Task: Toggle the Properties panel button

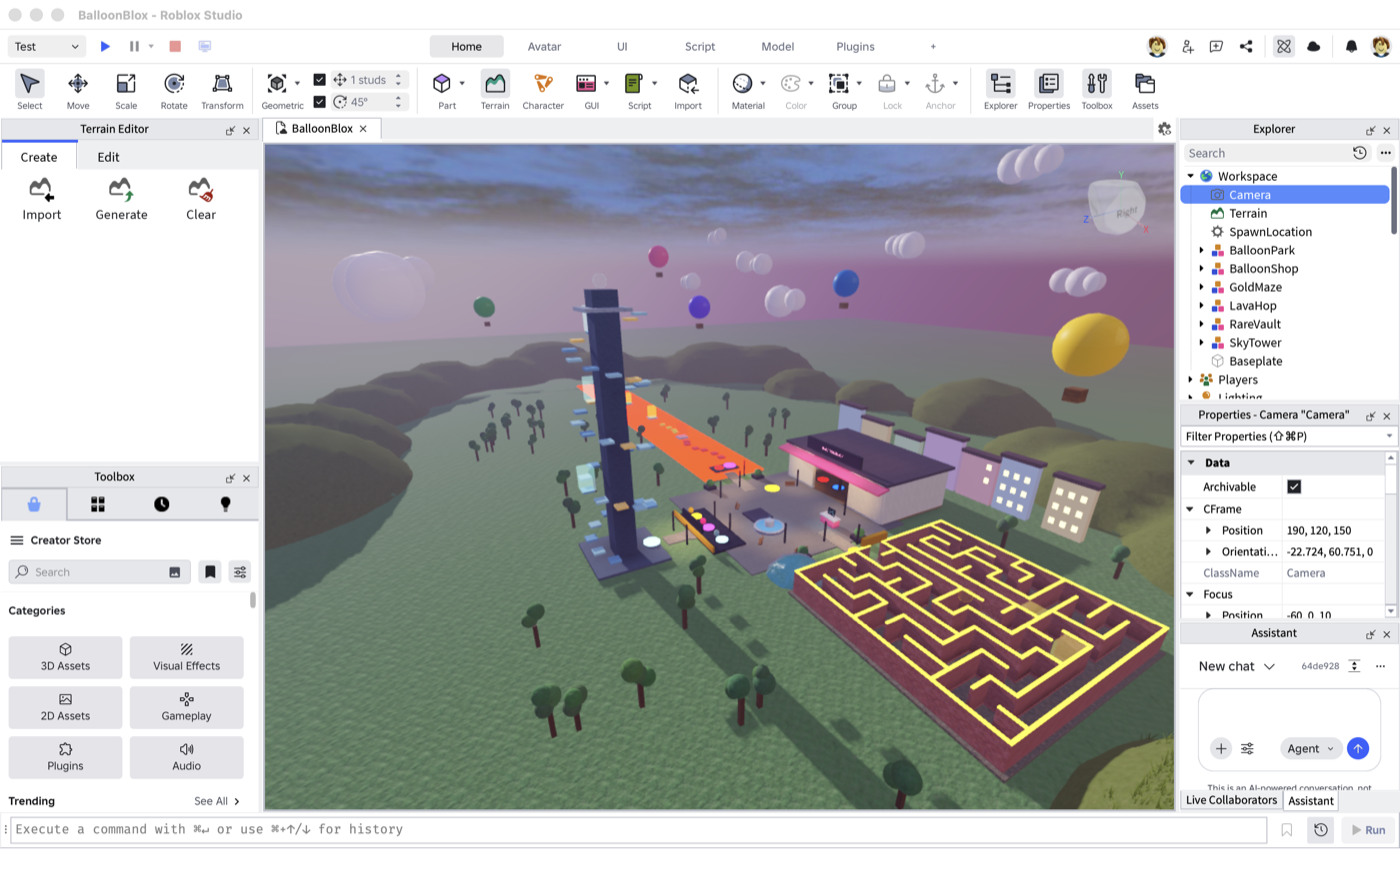Action: pos(1049,90)
